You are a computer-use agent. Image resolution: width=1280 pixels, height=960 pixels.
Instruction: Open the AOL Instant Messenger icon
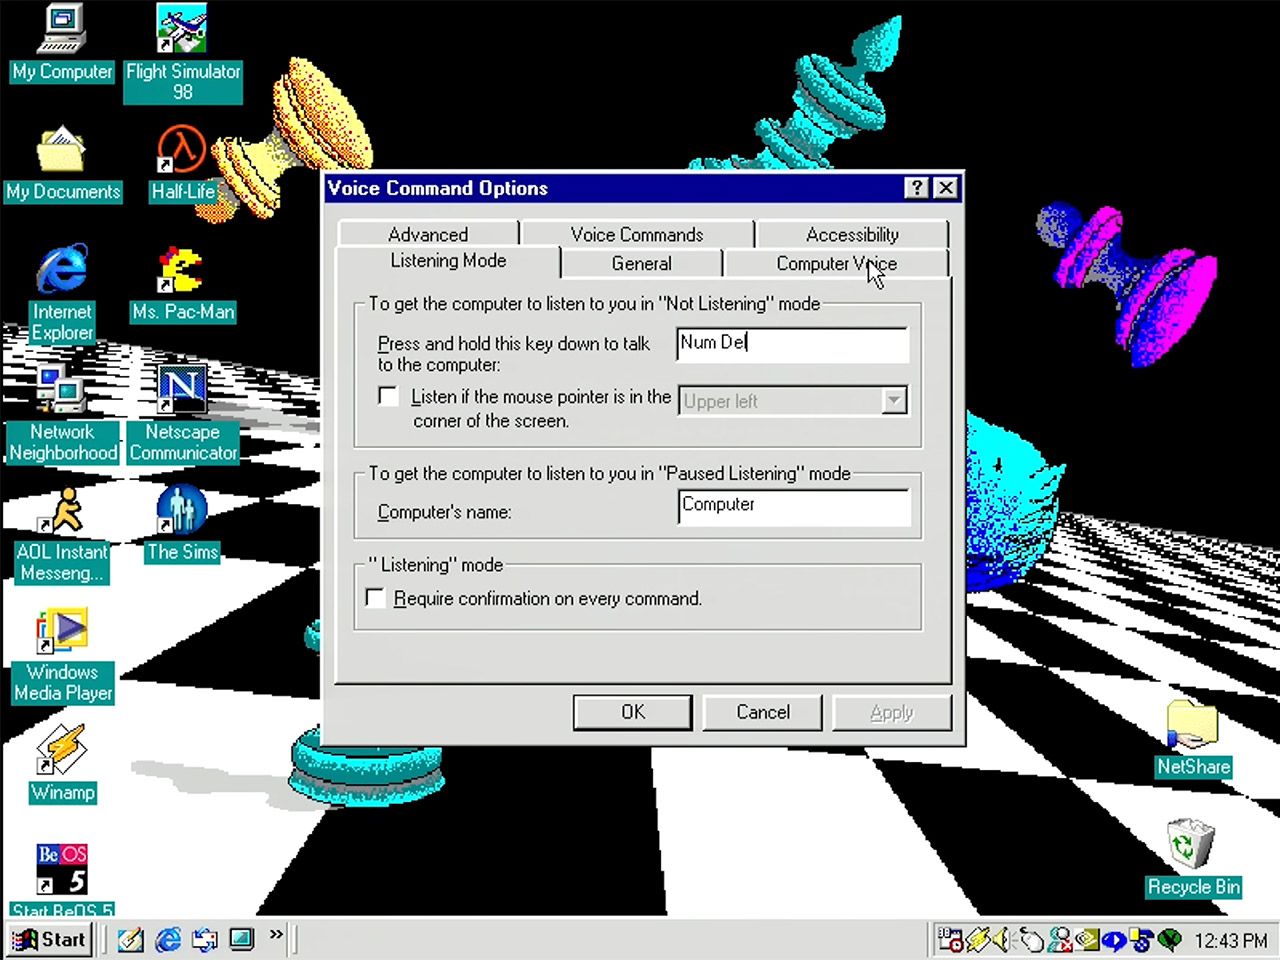coord(62,510)
